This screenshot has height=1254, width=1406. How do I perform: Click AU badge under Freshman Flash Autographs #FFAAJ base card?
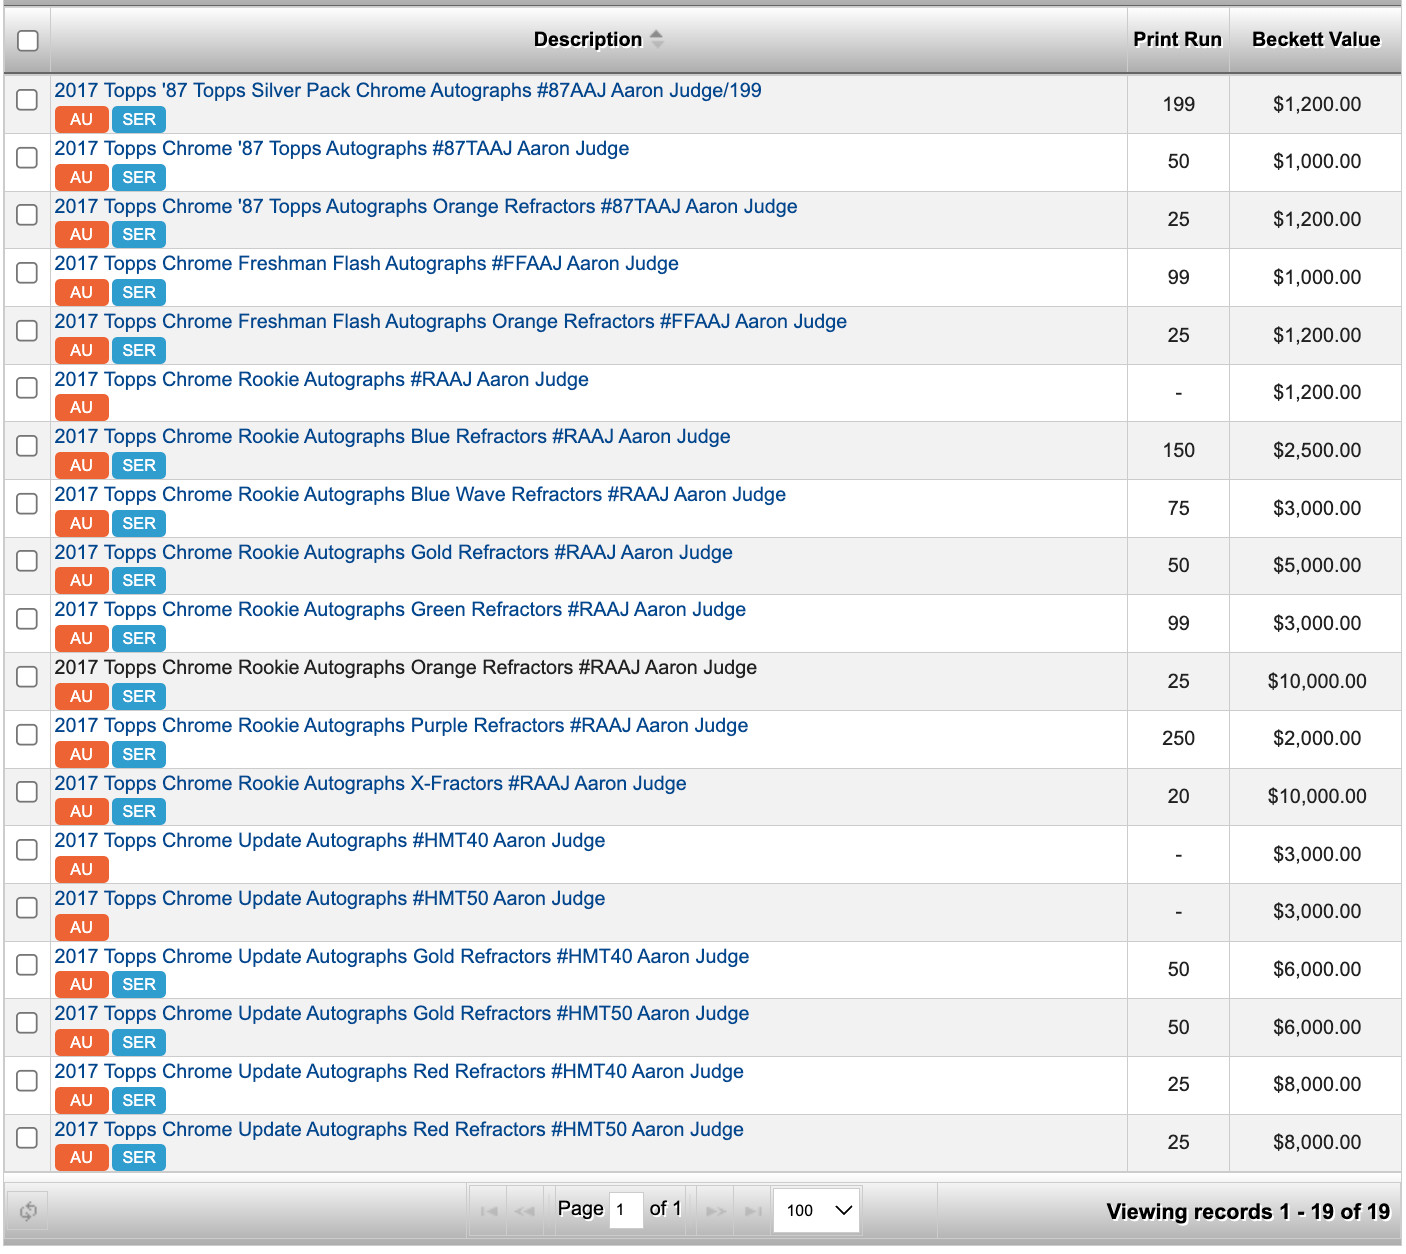coord(81,293)
